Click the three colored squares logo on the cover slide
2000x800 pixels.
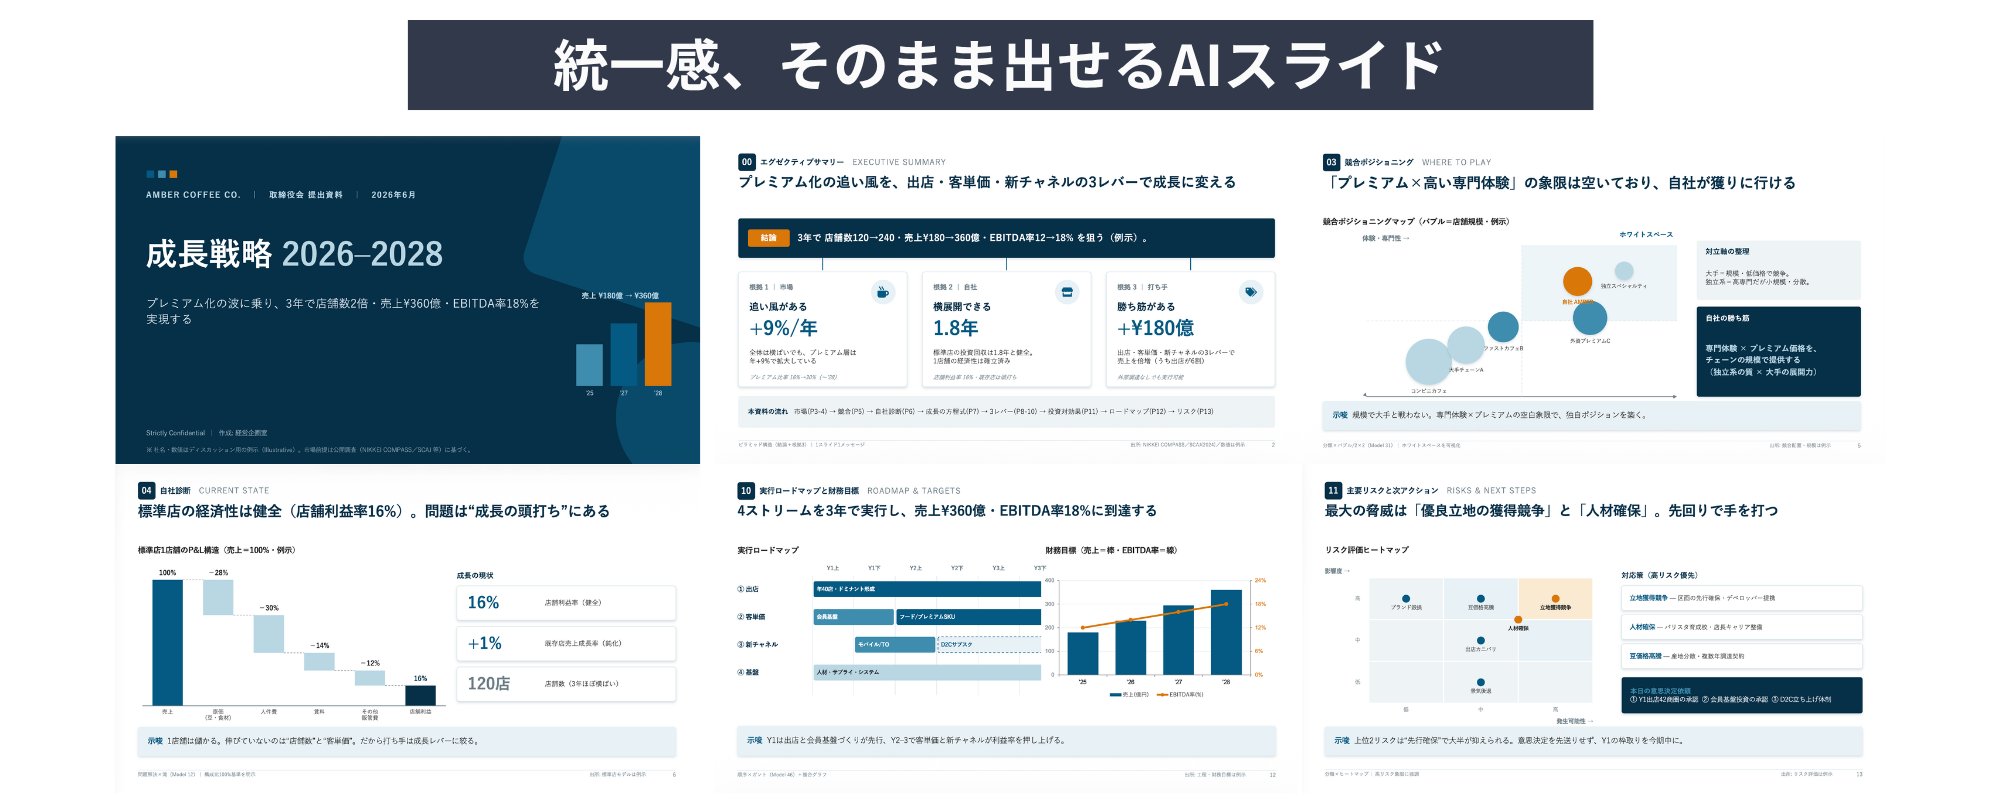162,174
